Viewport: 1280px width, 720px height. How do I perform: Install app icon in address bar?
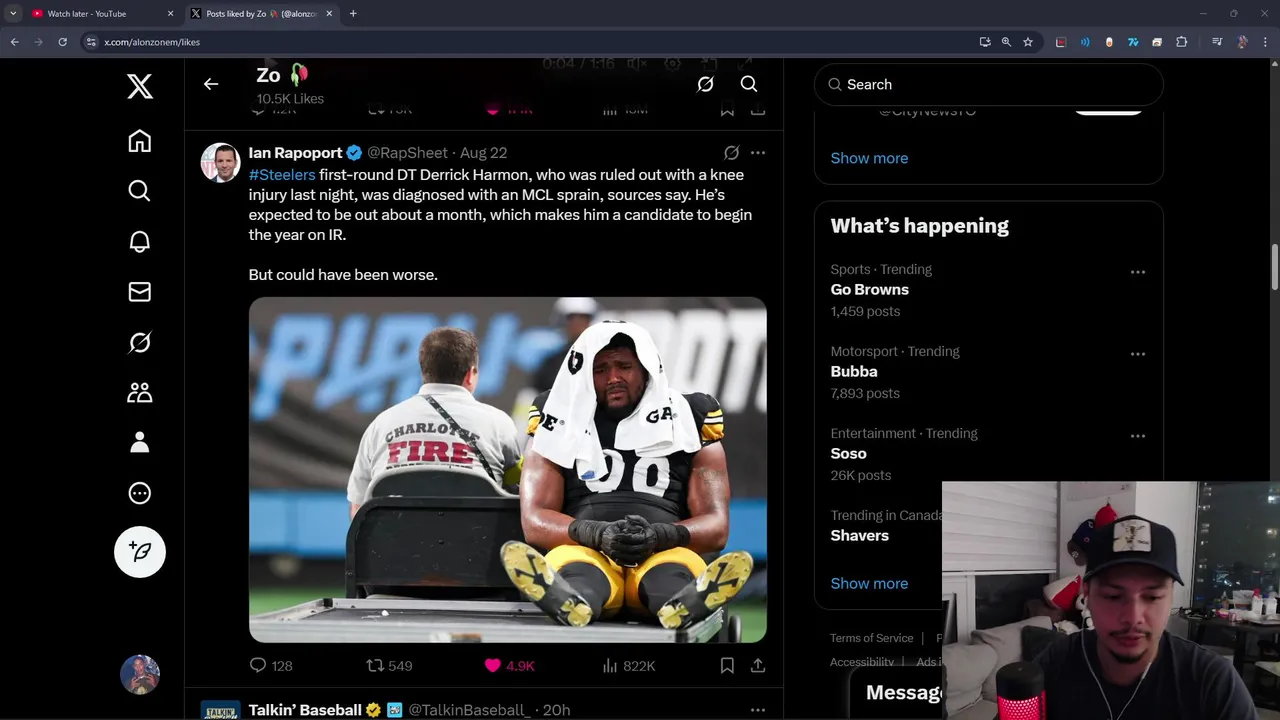point(985,42)
